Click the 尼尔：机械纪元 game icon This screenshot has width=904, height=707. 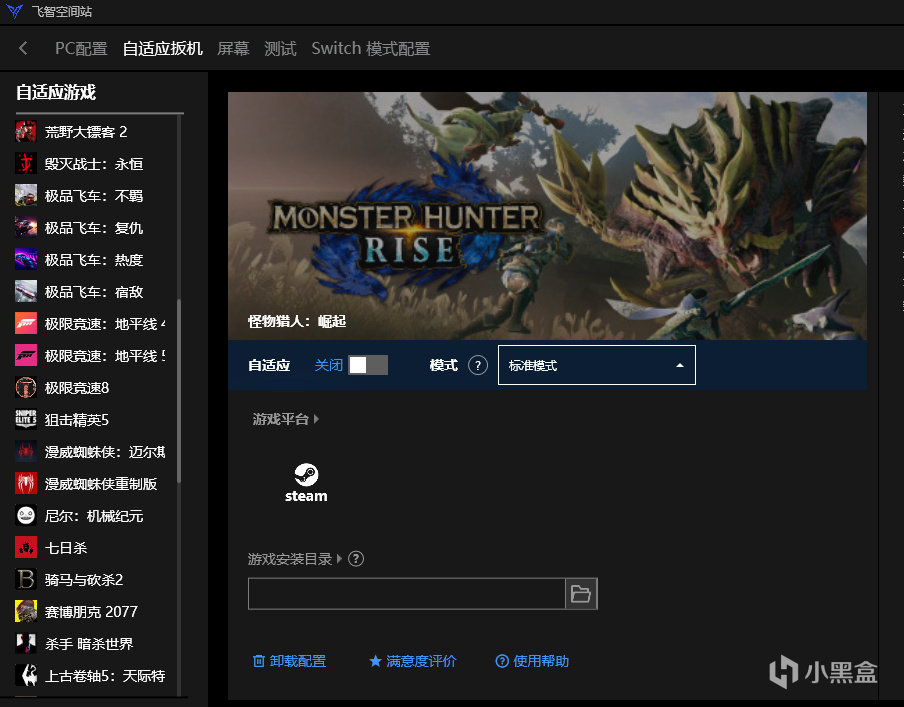click(26, 516)
